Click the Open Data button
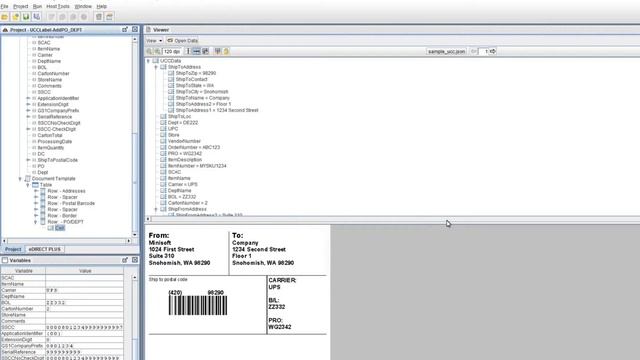 coord(182,41)
